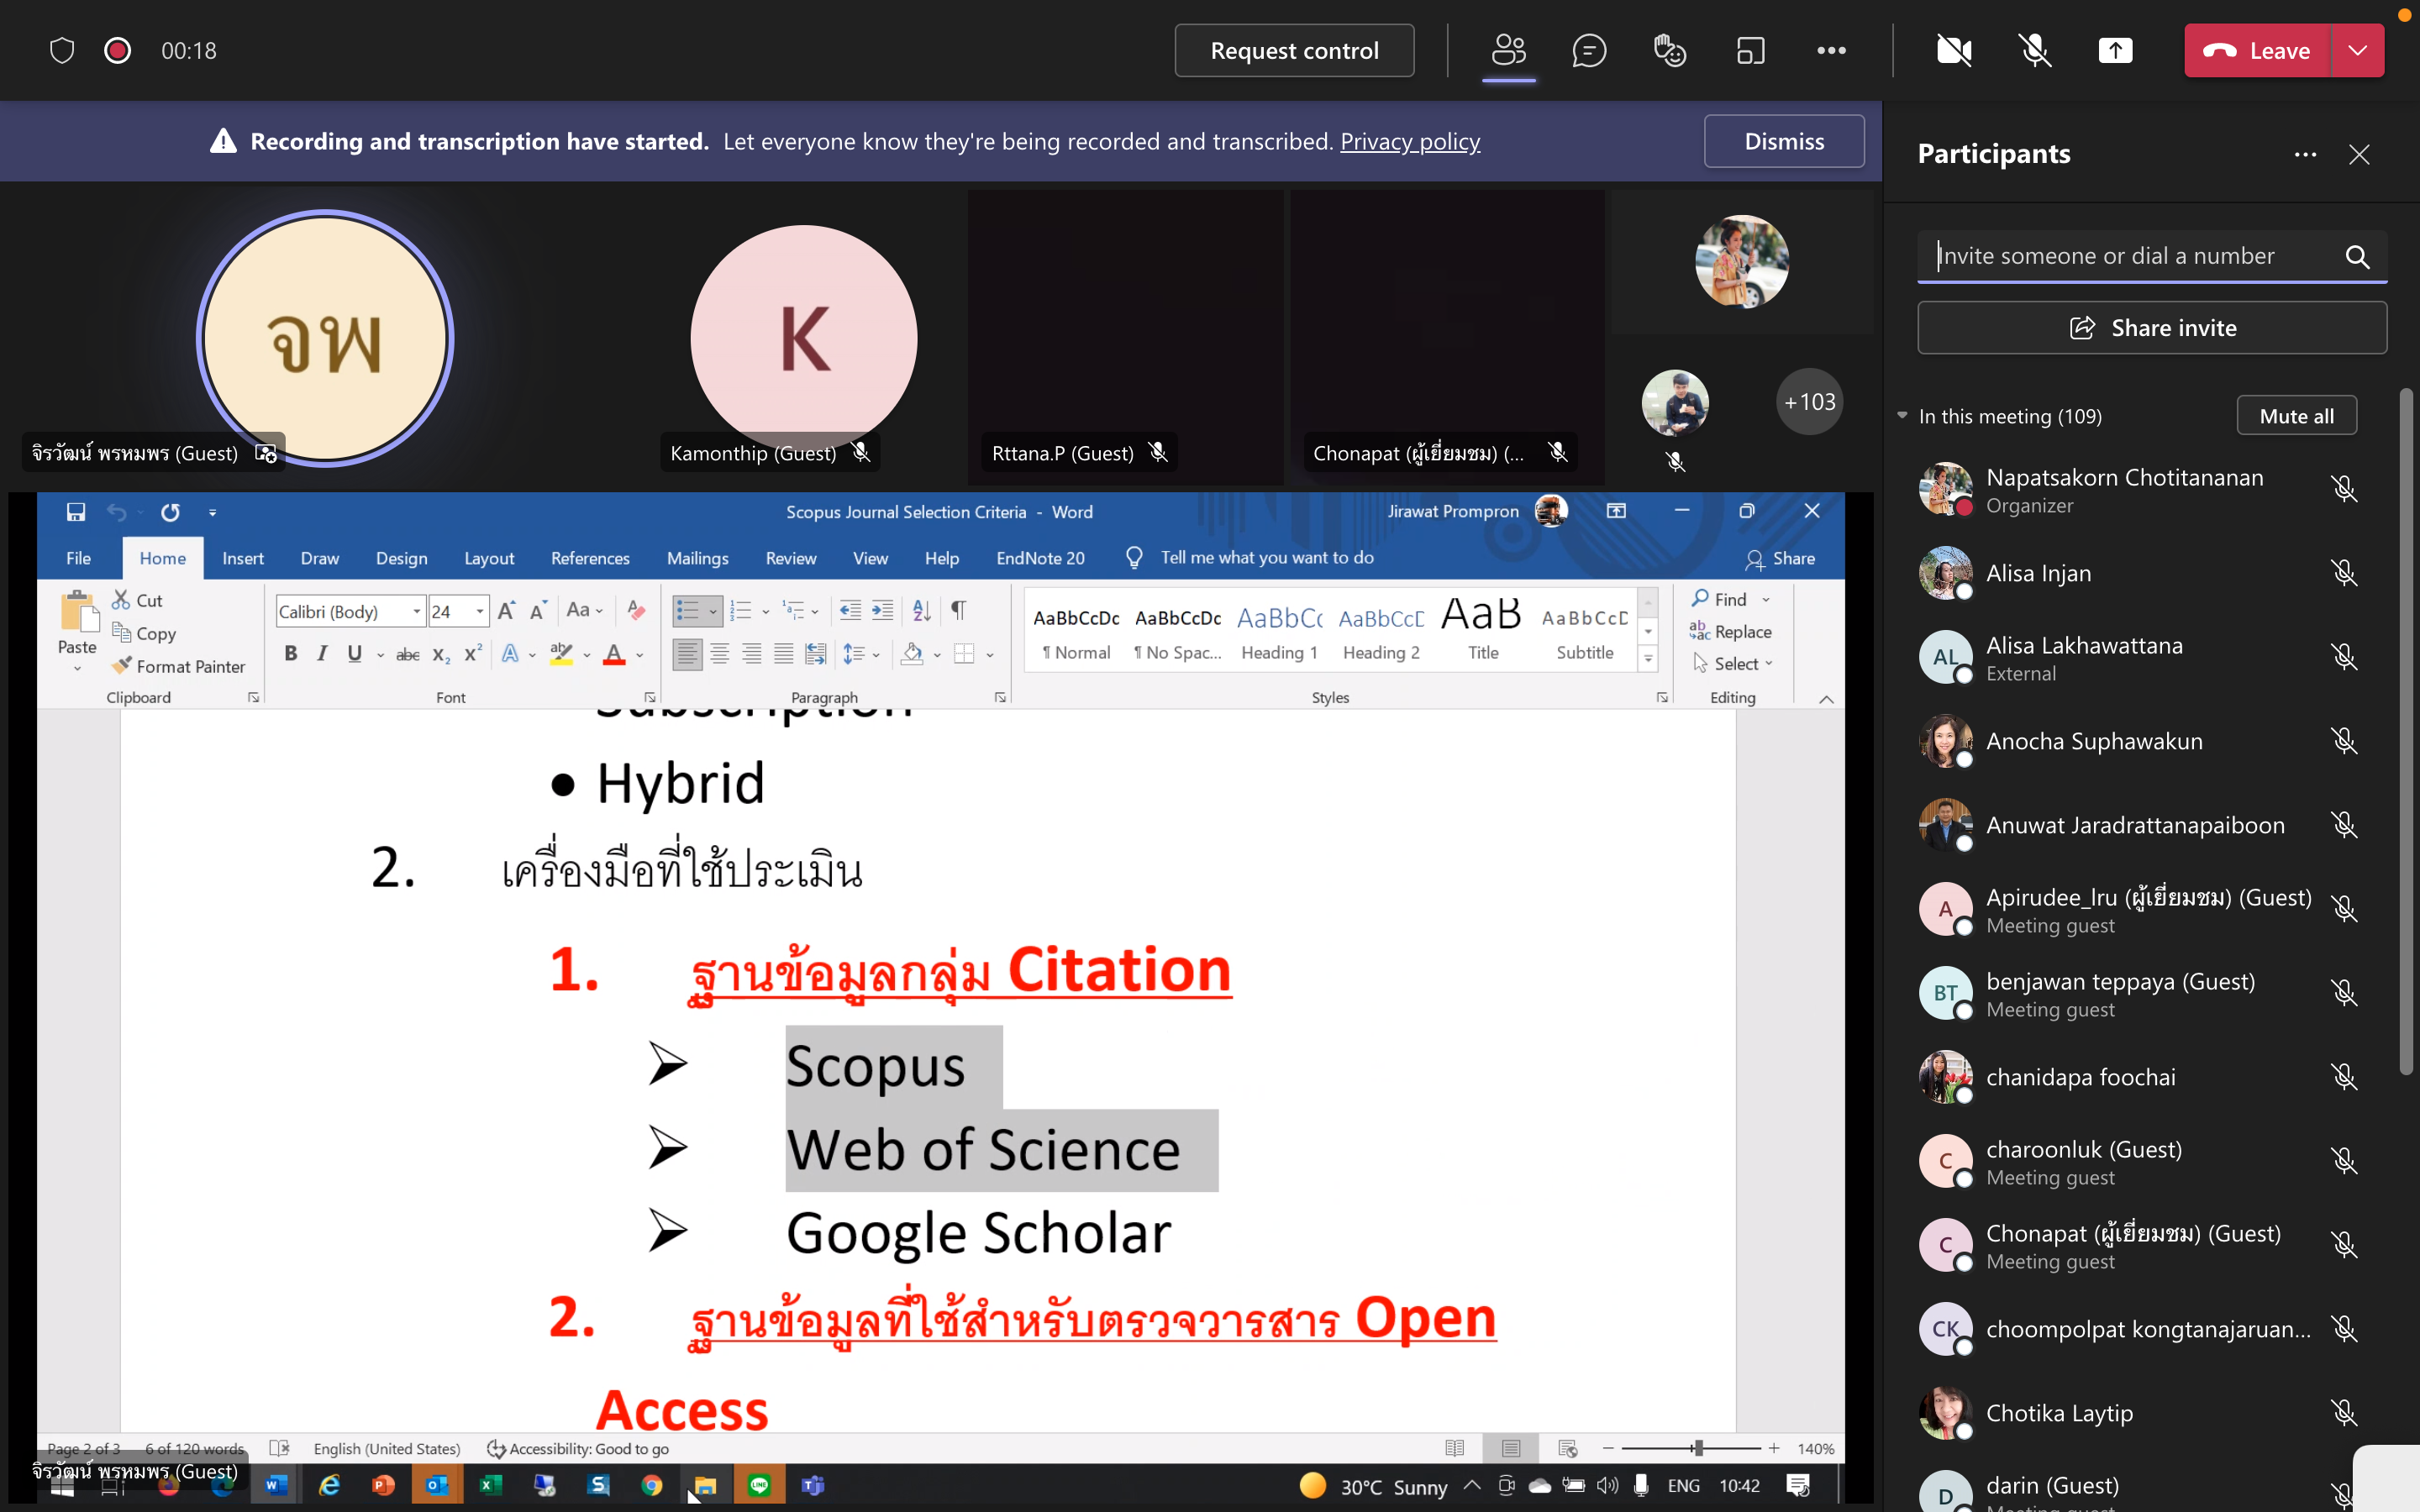
Task: Click the Superscript icon
Action: (473, 654)
